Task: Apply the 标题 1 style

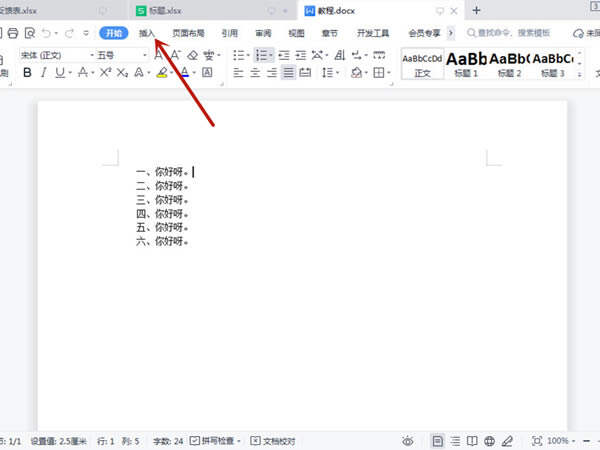Action: coord(466,64)
